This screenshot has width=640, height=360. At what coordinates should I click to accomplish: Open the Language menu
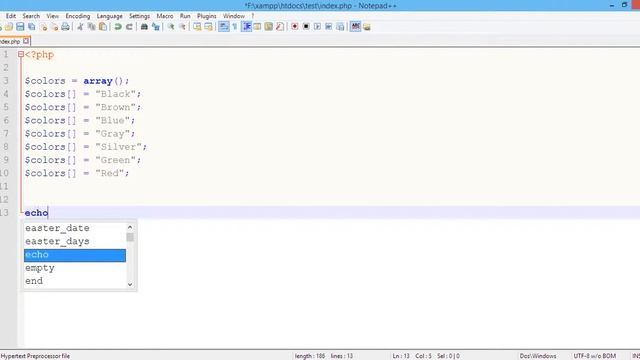click(109, 16)
